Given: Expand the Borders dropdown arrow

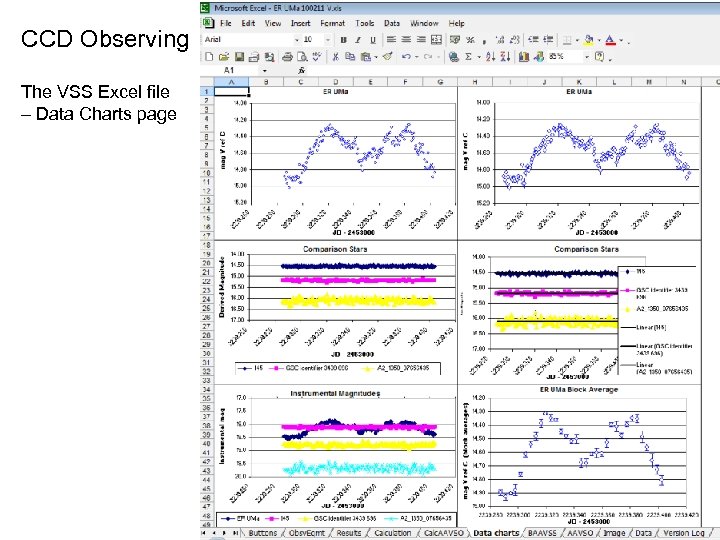Looking at the screenshot, I should point(577,40).
